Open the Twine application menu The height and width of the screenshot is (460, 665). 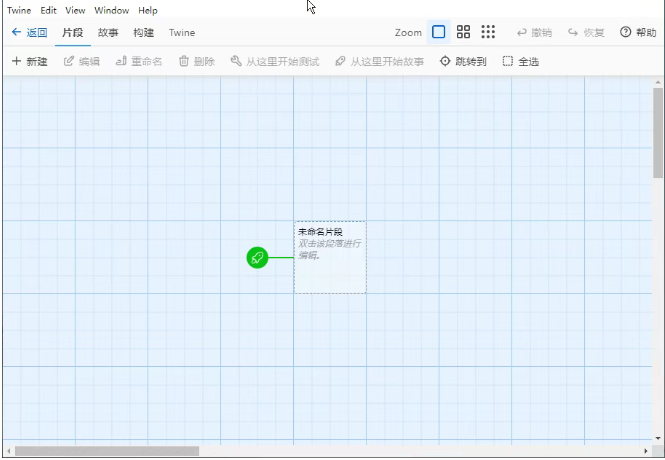tap(19, 10)
